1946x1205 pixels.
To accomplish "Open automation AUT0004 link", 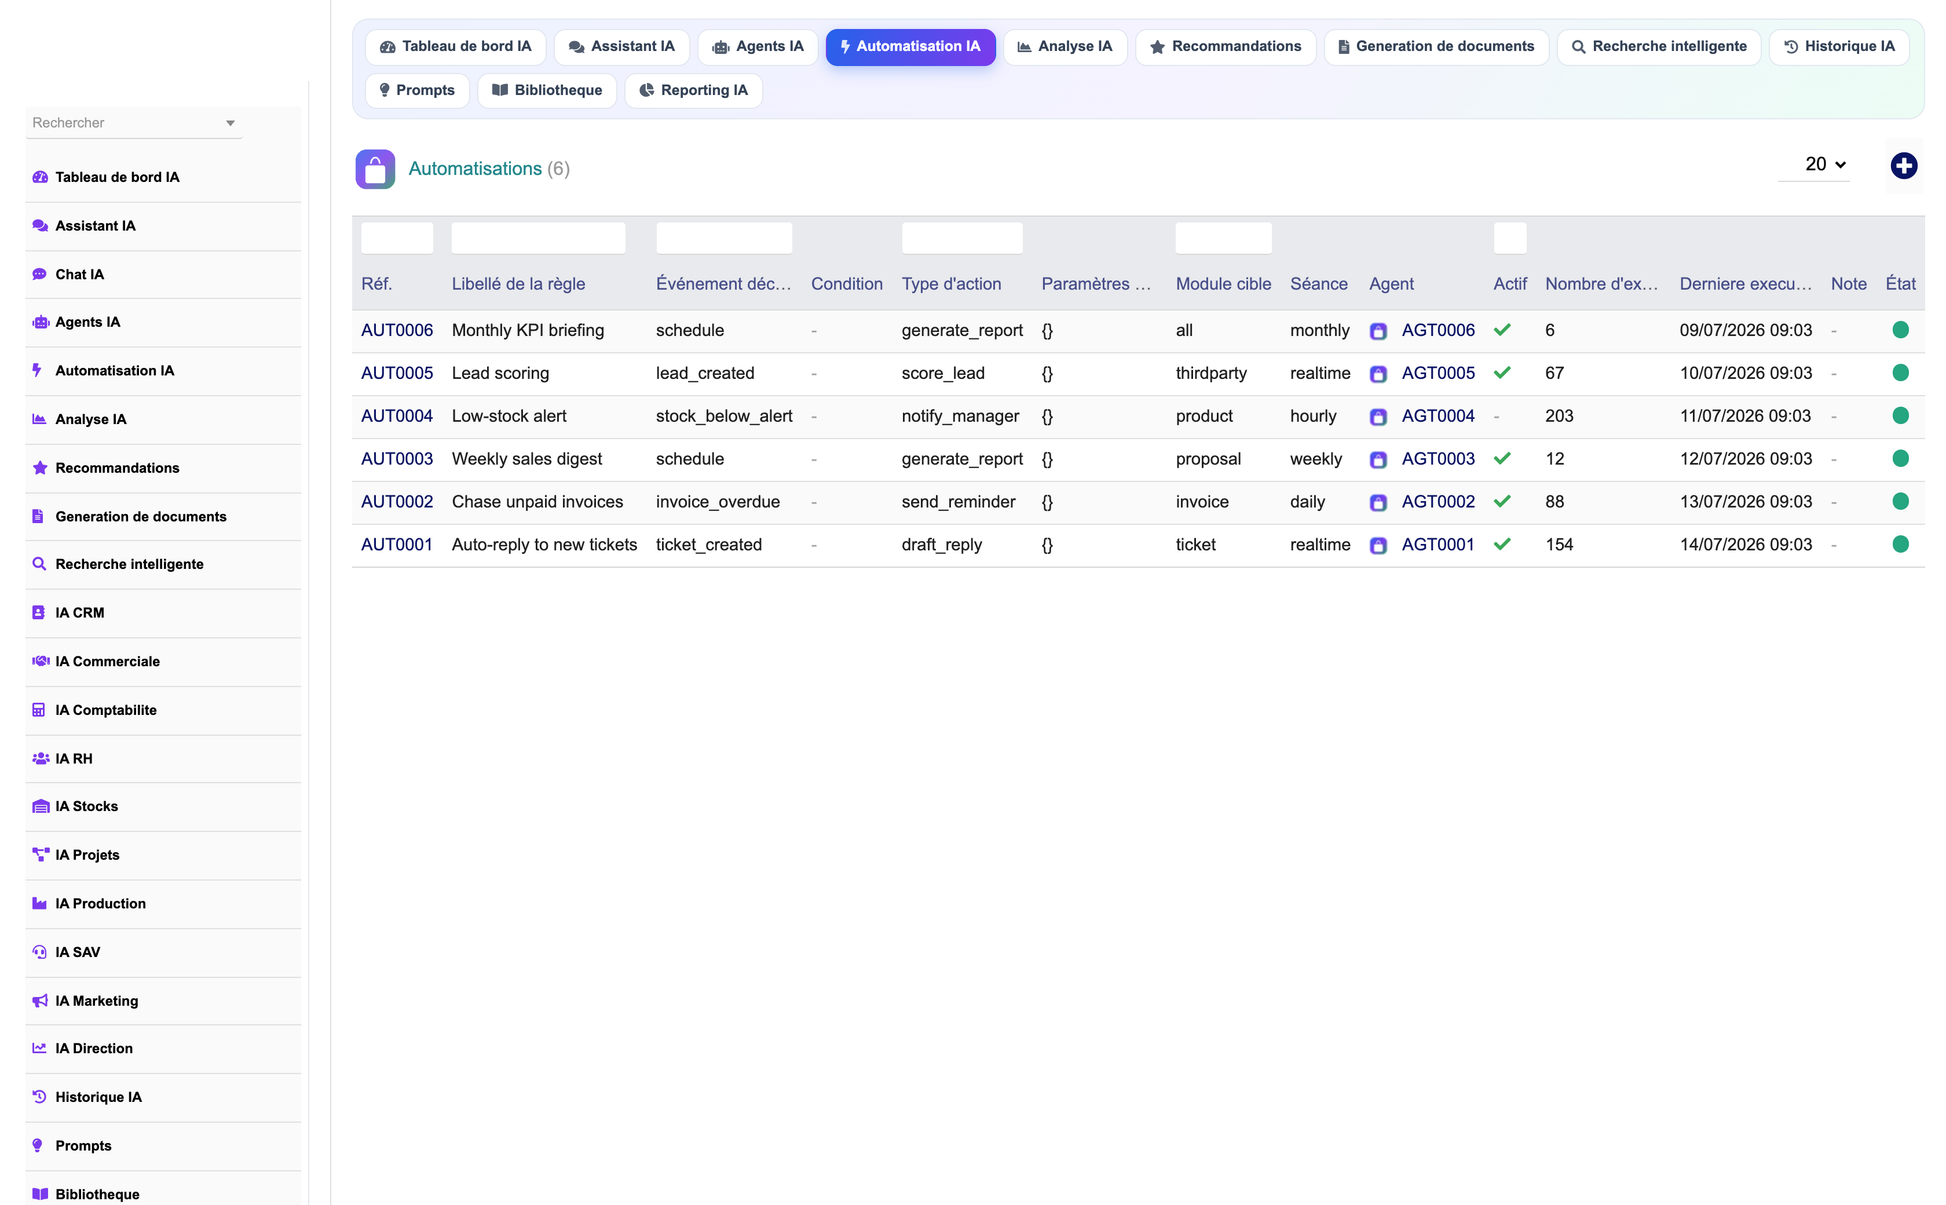I will click(x=397, y=416).
